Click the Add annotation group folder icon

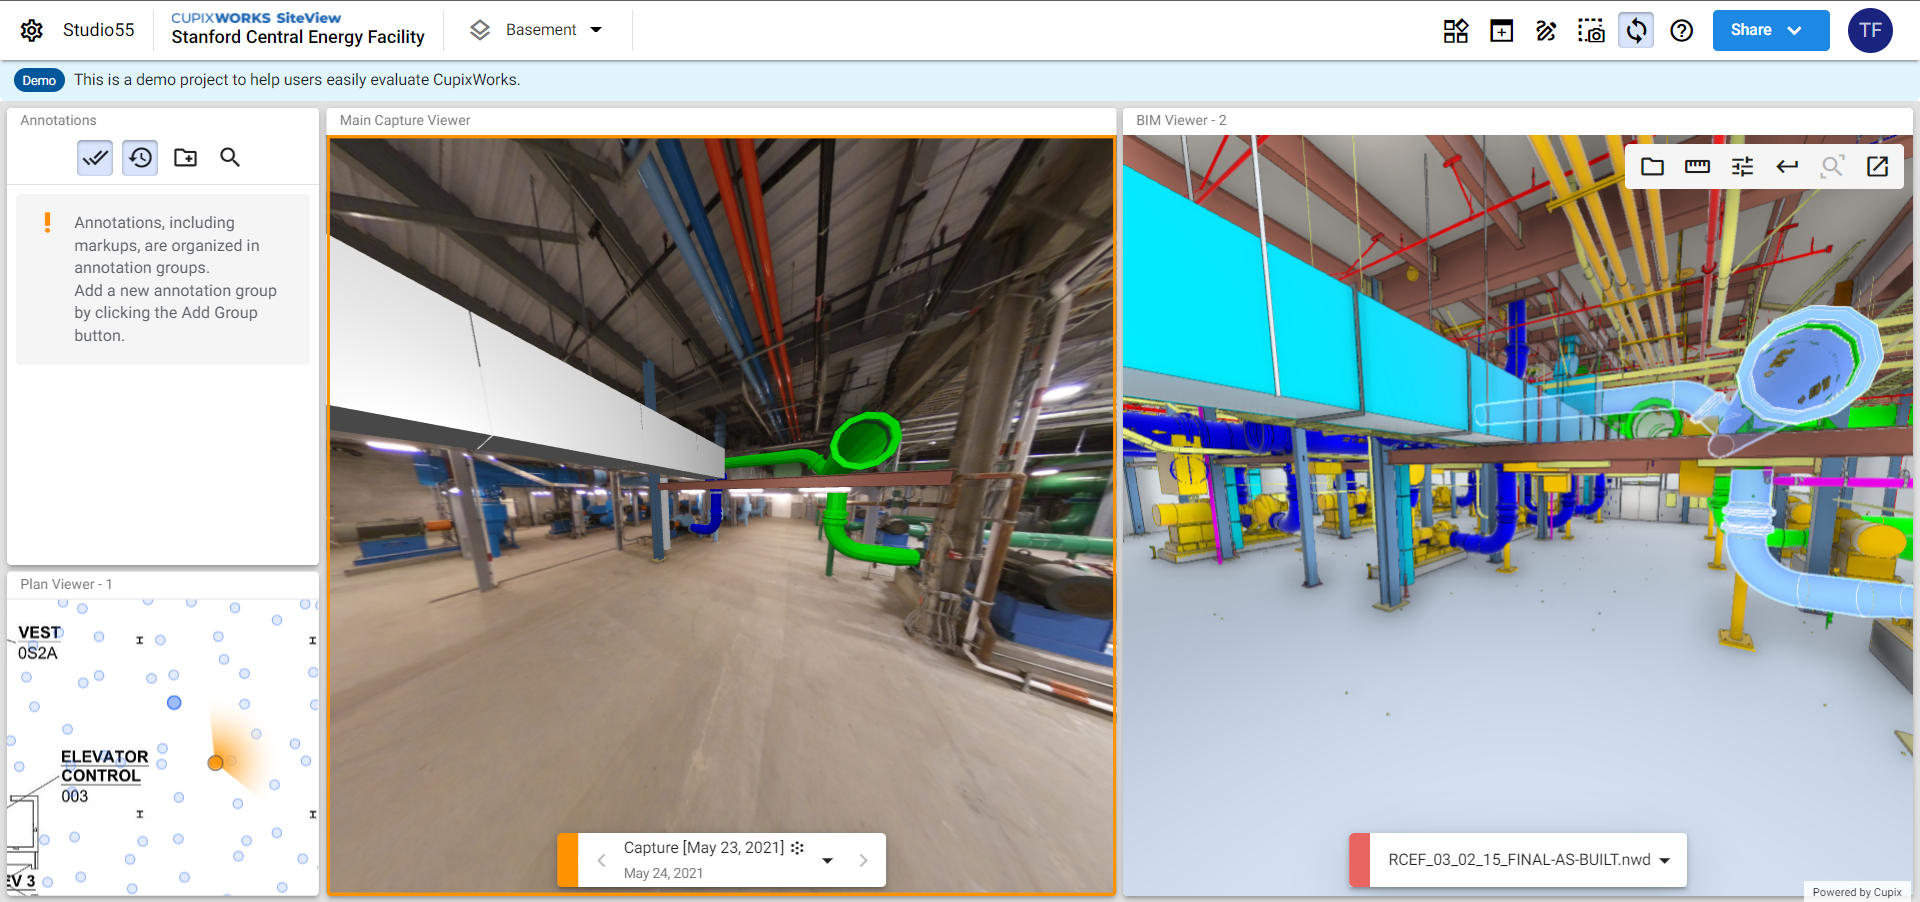[x=185, y=157]
